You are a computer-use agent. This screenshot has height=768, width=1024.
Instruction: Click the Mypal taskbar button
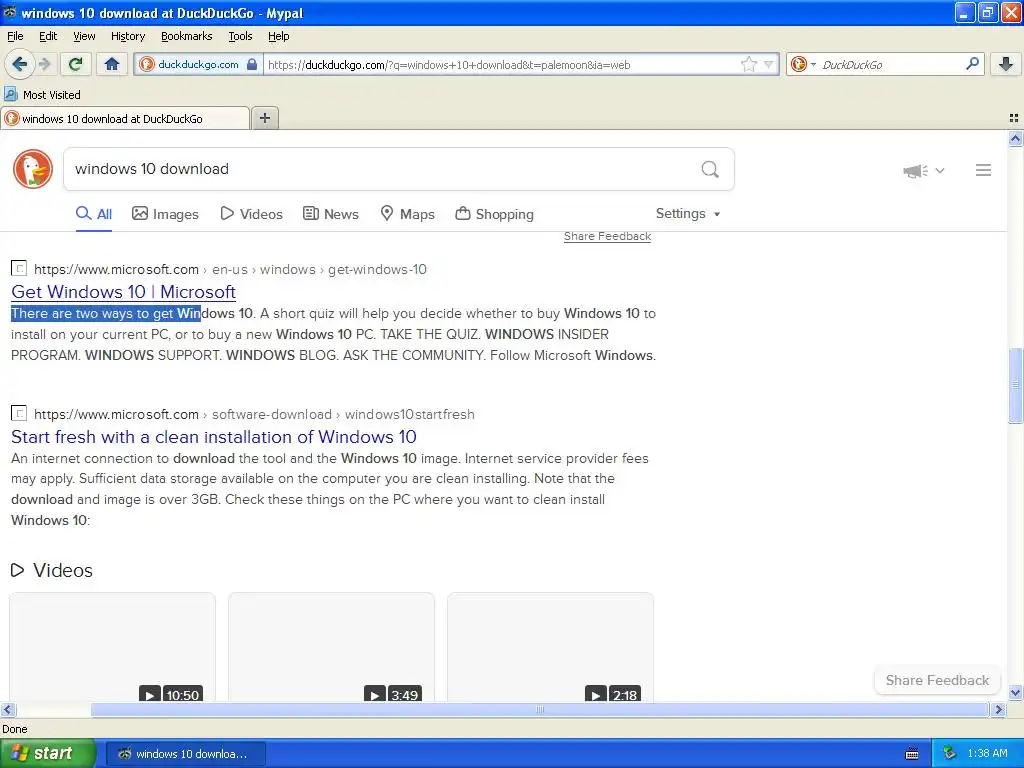[x=185, y=754]
